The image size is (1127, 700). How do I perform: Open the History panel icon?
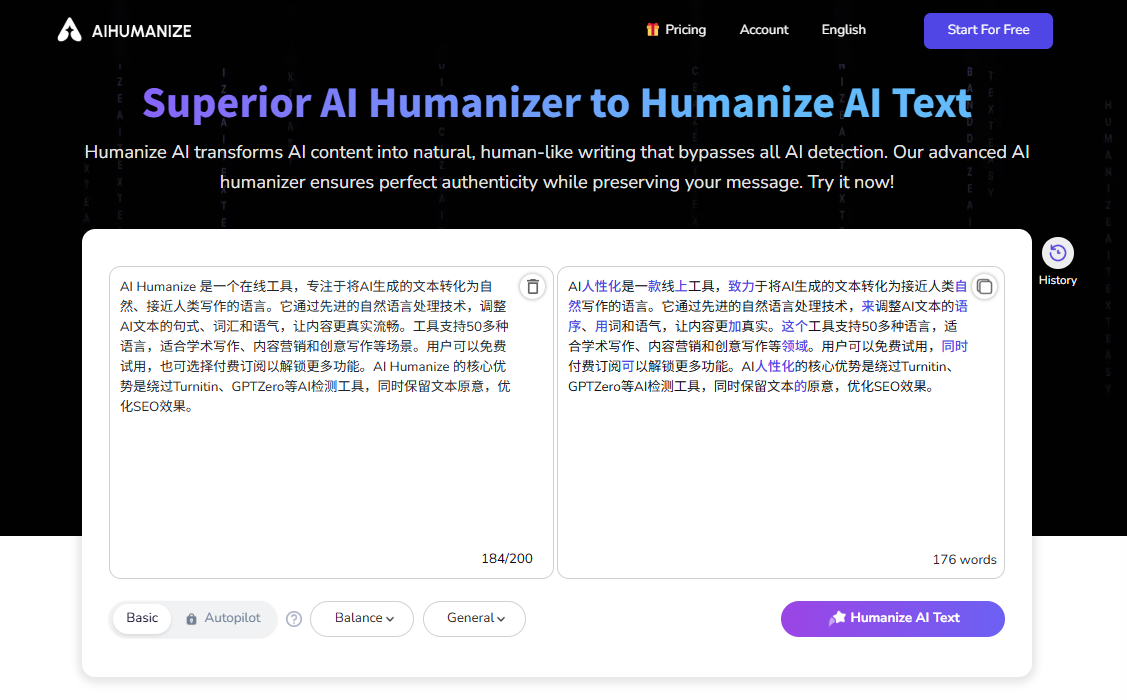pyautogui.click(x=1057, y=253)
